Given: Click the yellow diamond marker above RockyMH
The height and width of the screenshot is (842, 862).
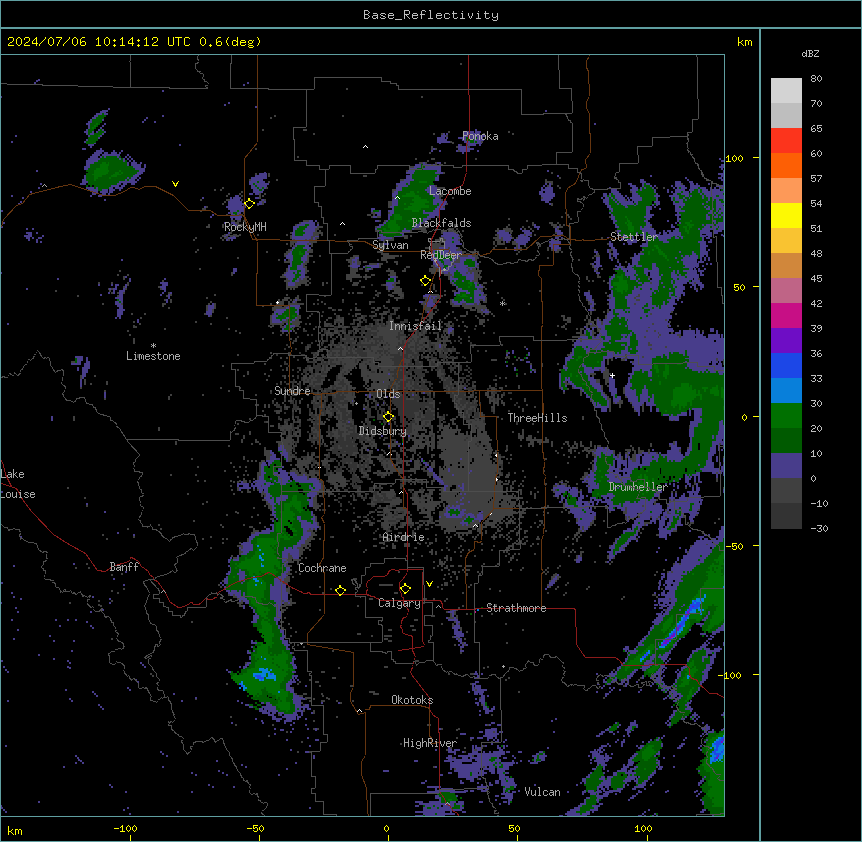Looking at the screenshot, I should tap(249, 203).
